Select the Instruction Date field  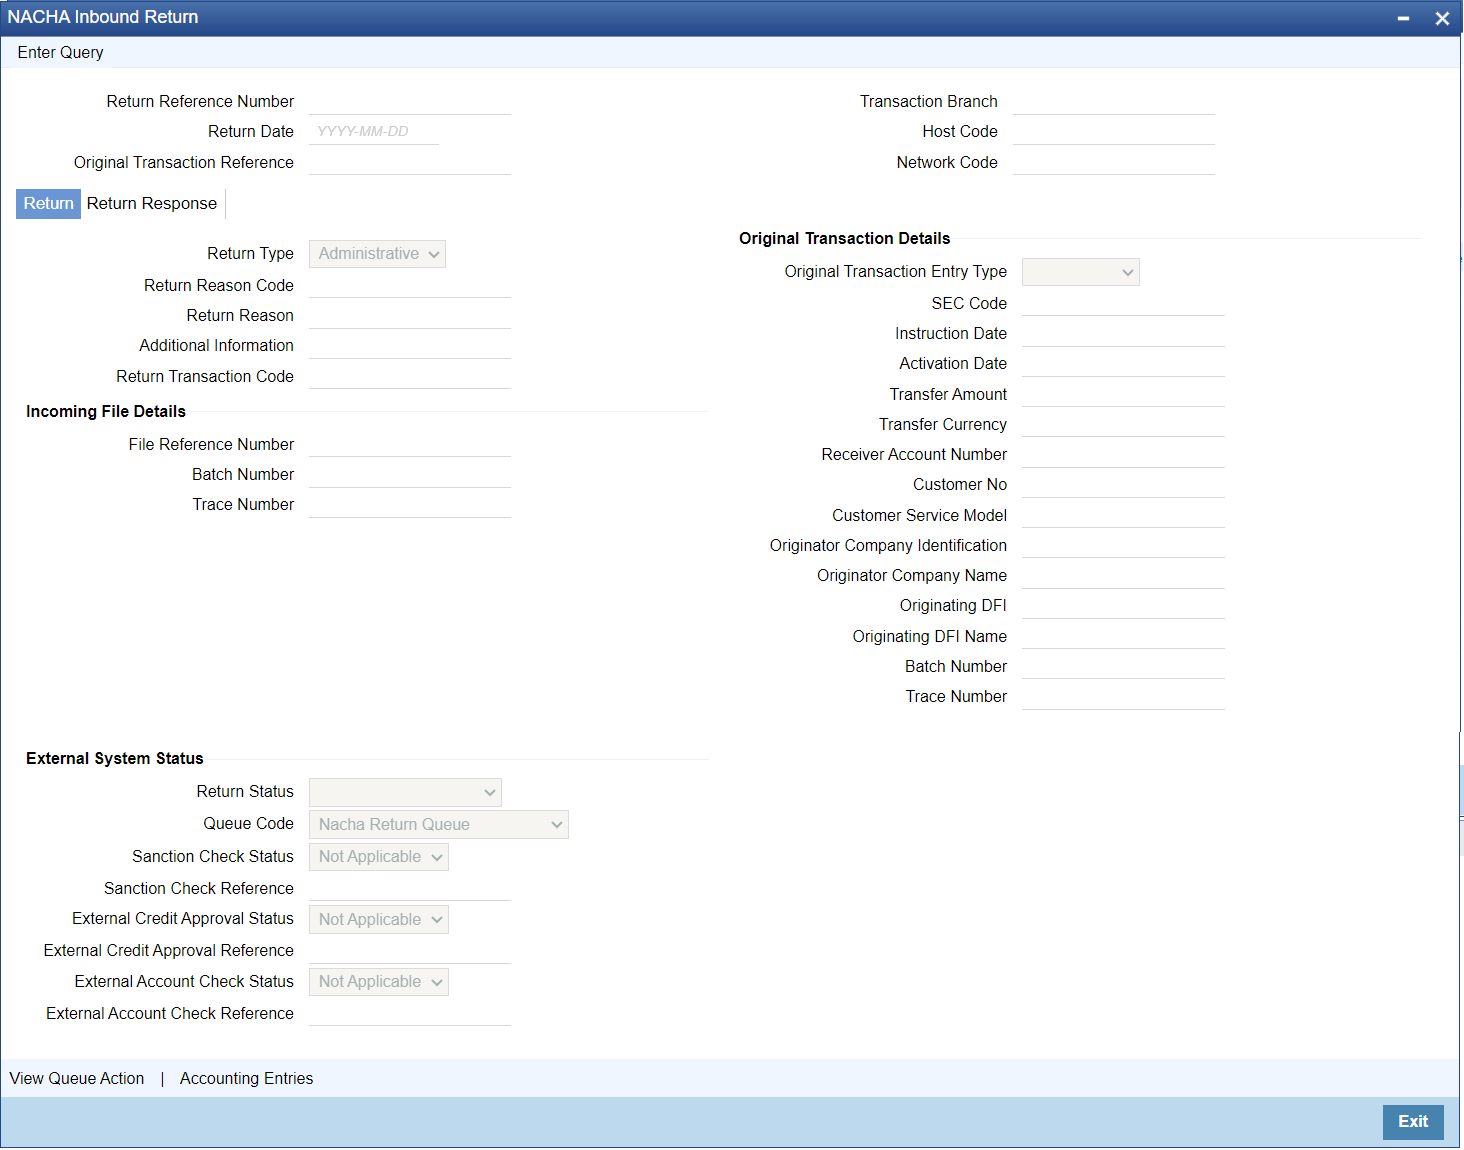(1123, 334)
